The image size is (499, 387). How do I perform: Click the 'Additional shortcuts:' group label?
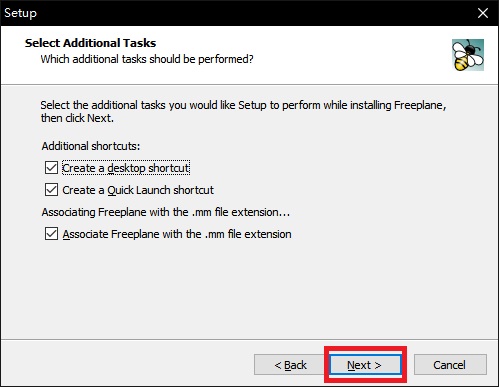[x=91, y=146]
